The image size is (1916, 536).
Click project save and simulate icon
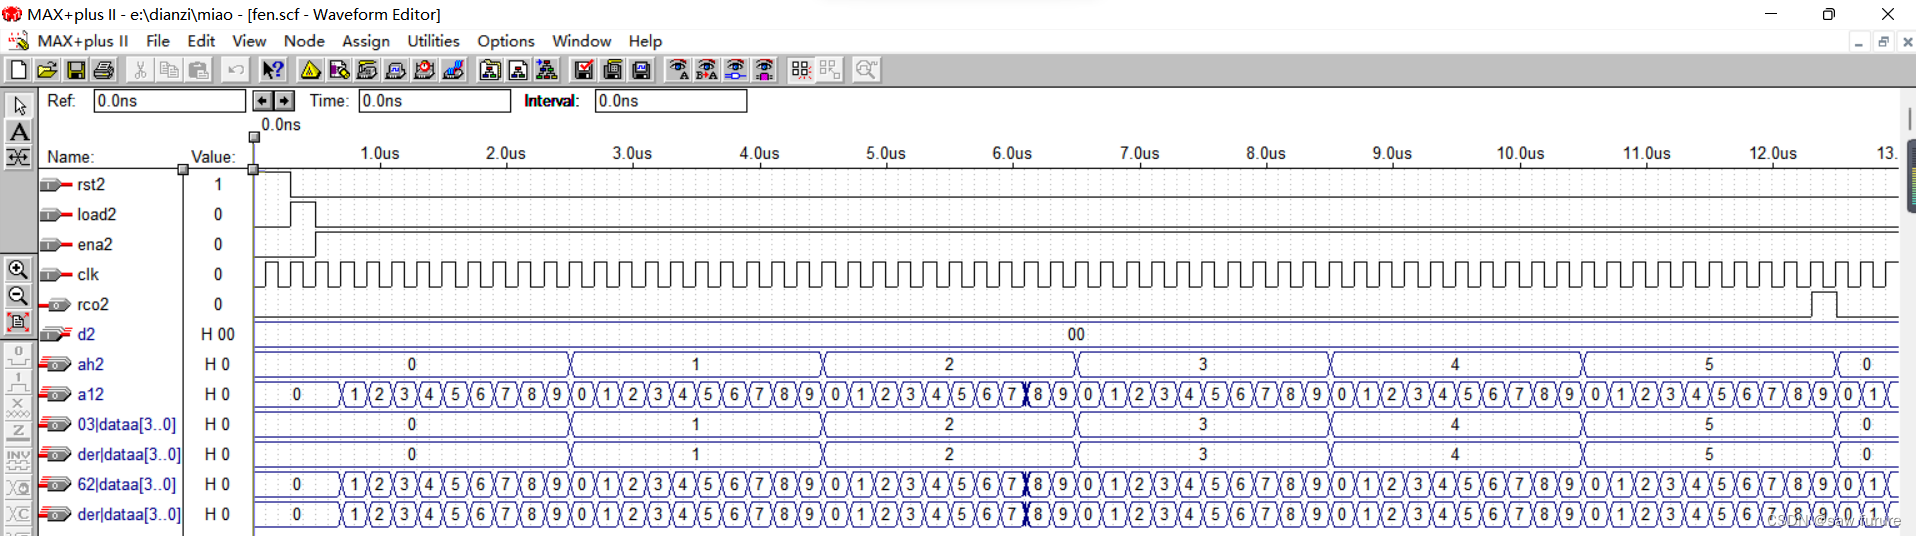[x=642, y=70]
